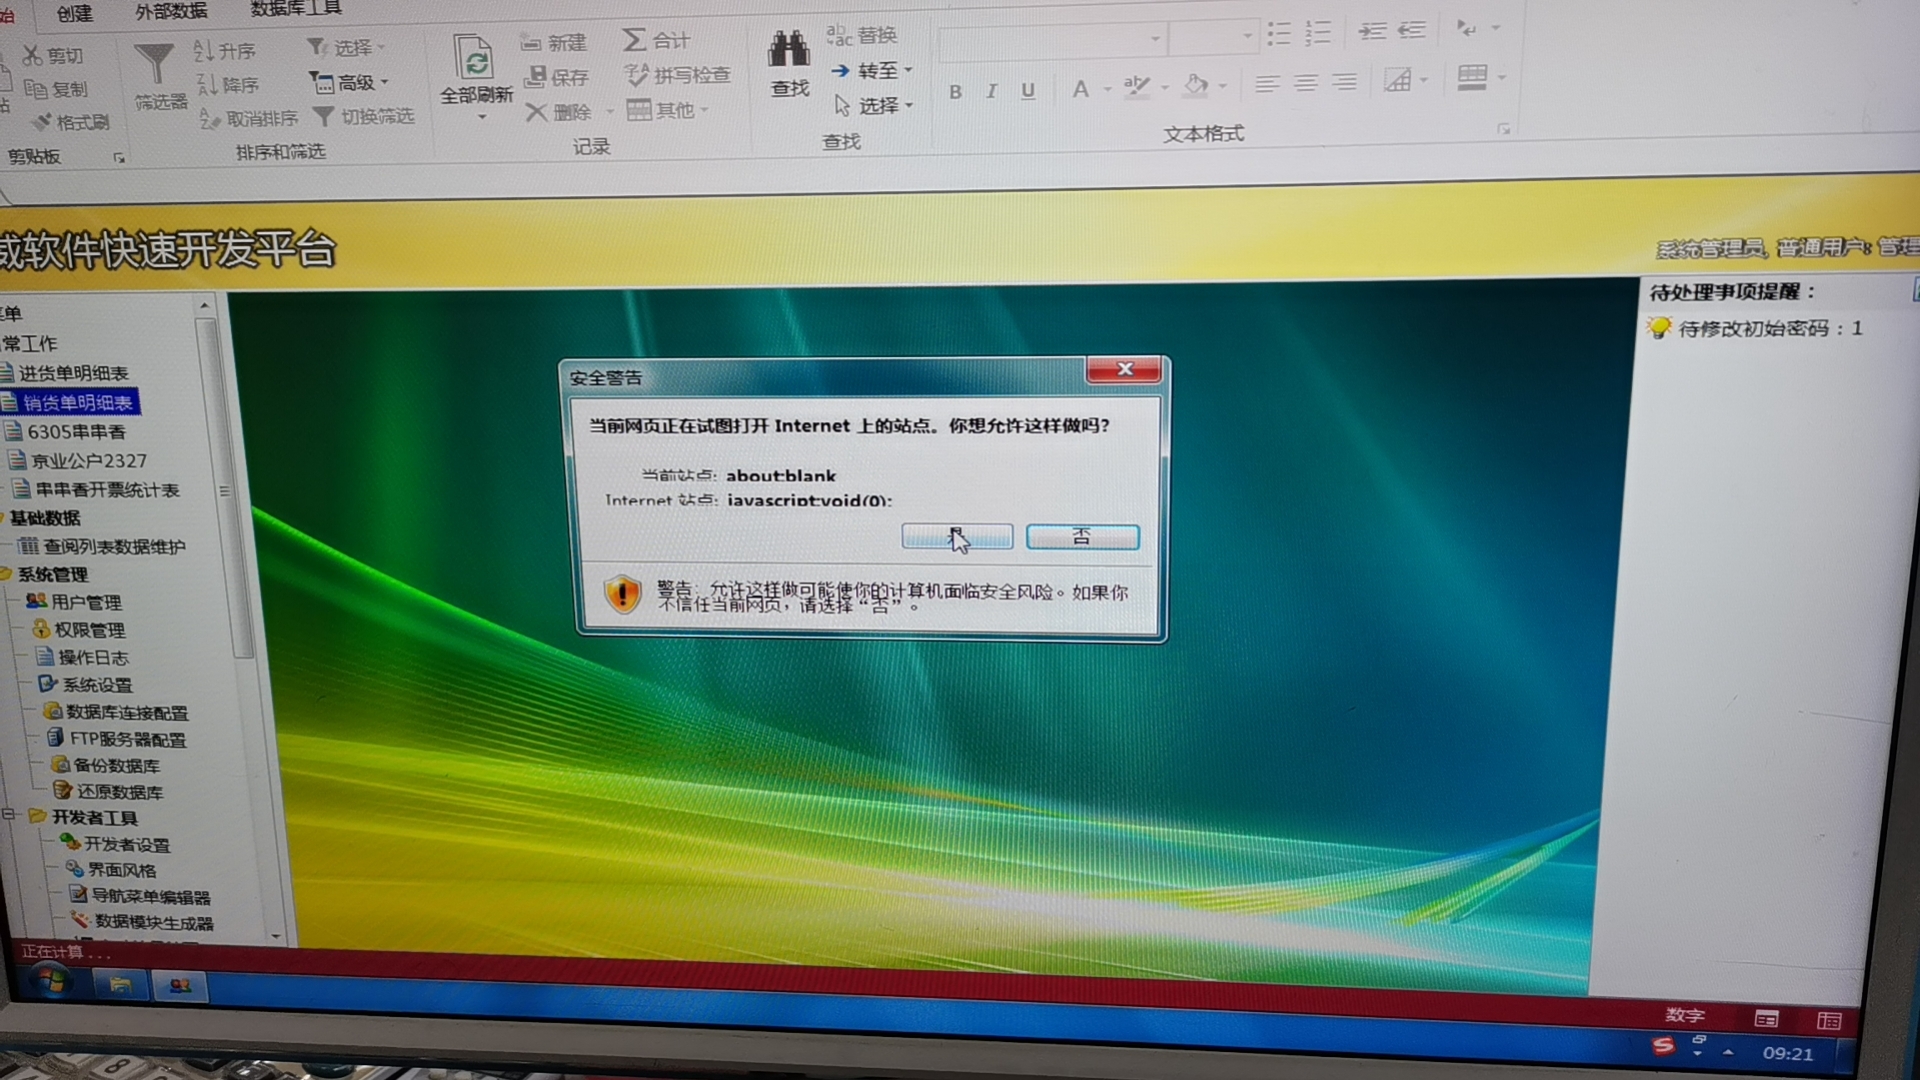Image resolution: width=1920 pixels, height=1080 pixels.
Task: Click 剪切 cut
Action: tap(53, 56)
